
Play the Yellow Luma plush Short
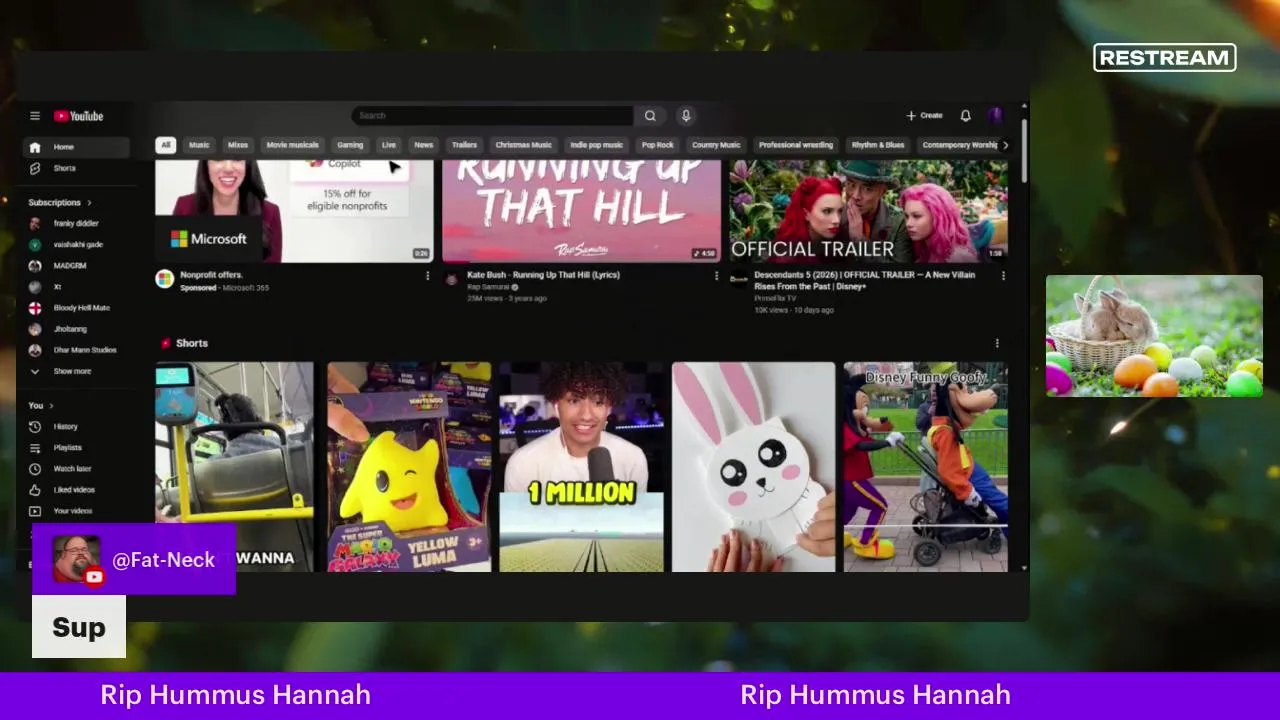(x=409, y=467)
